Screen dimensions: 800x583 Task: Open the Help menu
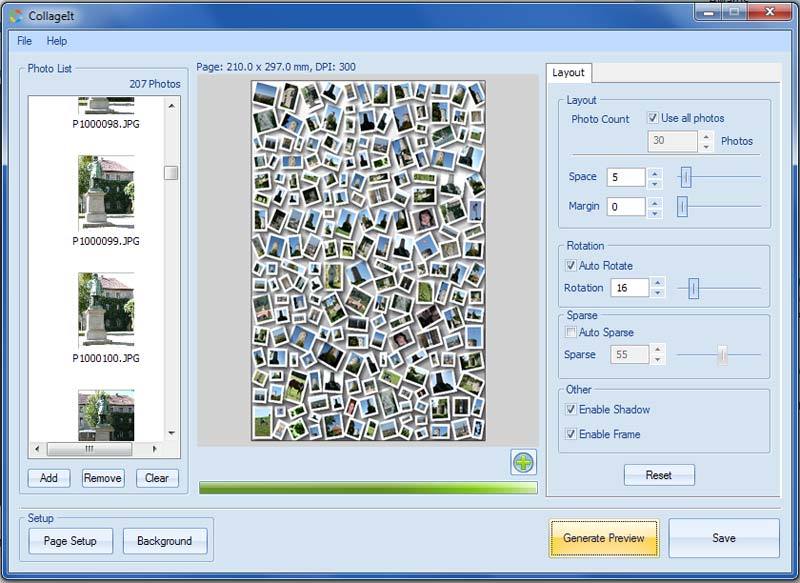click(57, 41)
